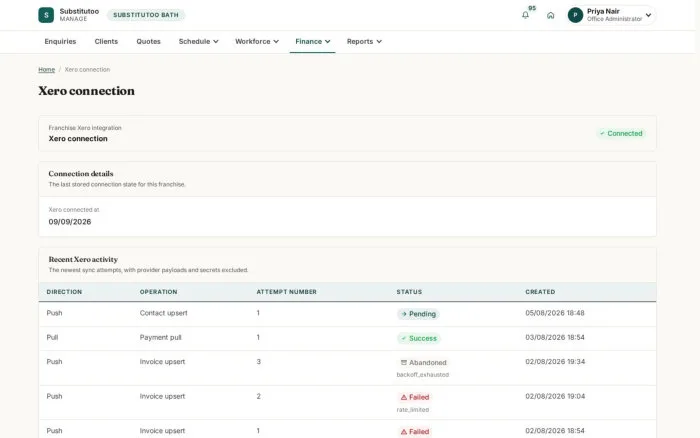Click the Direction column header
The height and width of the screenshot is (438, 700).
[x=64, y=292]
